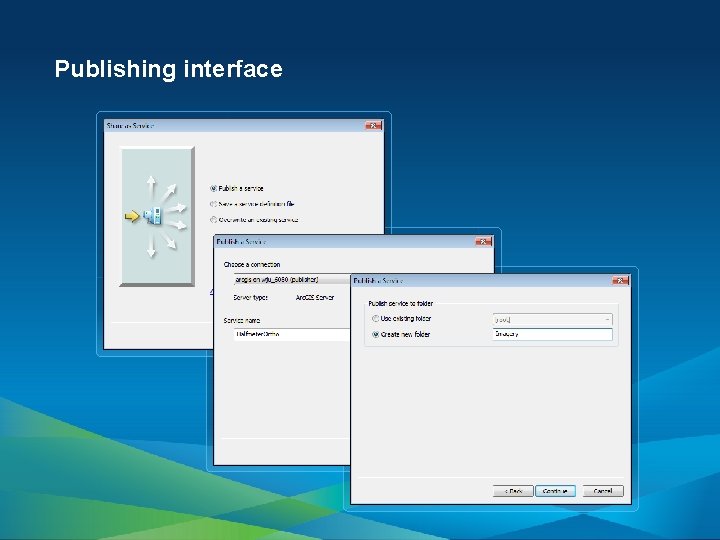The width and height of the screenshot is (720, 540).
Task: Open the "Choose a connection" dropdown
Action: tap(292, 280)
